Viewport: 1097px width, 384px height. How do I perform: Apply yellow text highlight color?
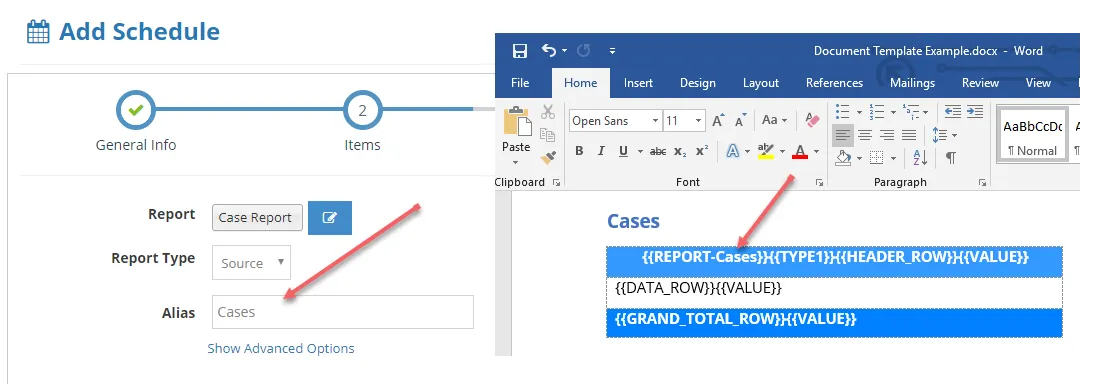pos(766,151)
